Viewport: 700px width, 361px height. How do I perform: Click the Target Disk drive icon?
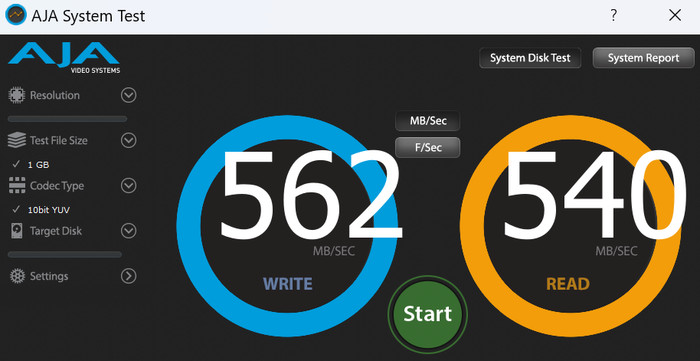(17, 231)
